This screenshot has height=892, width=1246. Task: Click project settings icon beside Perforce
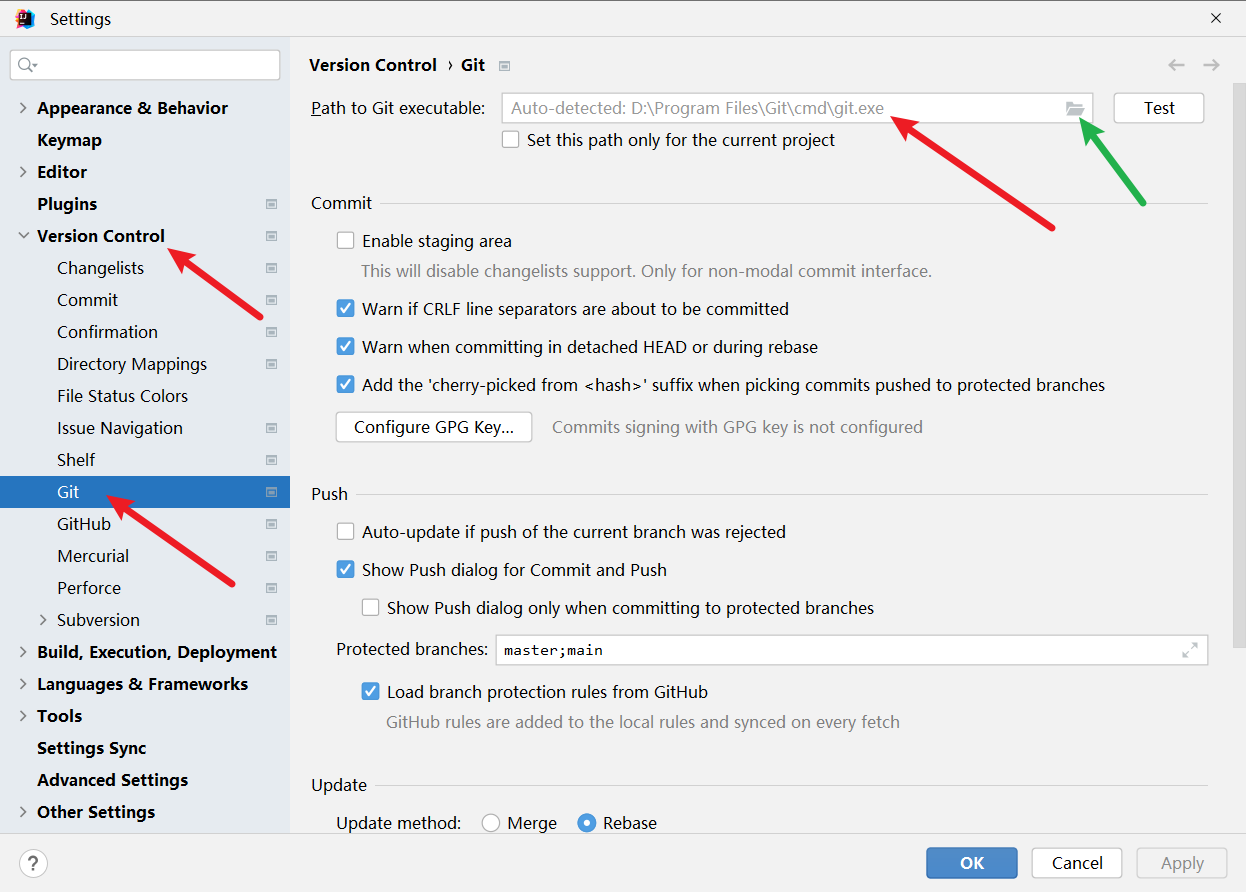[x=271, y=588]
